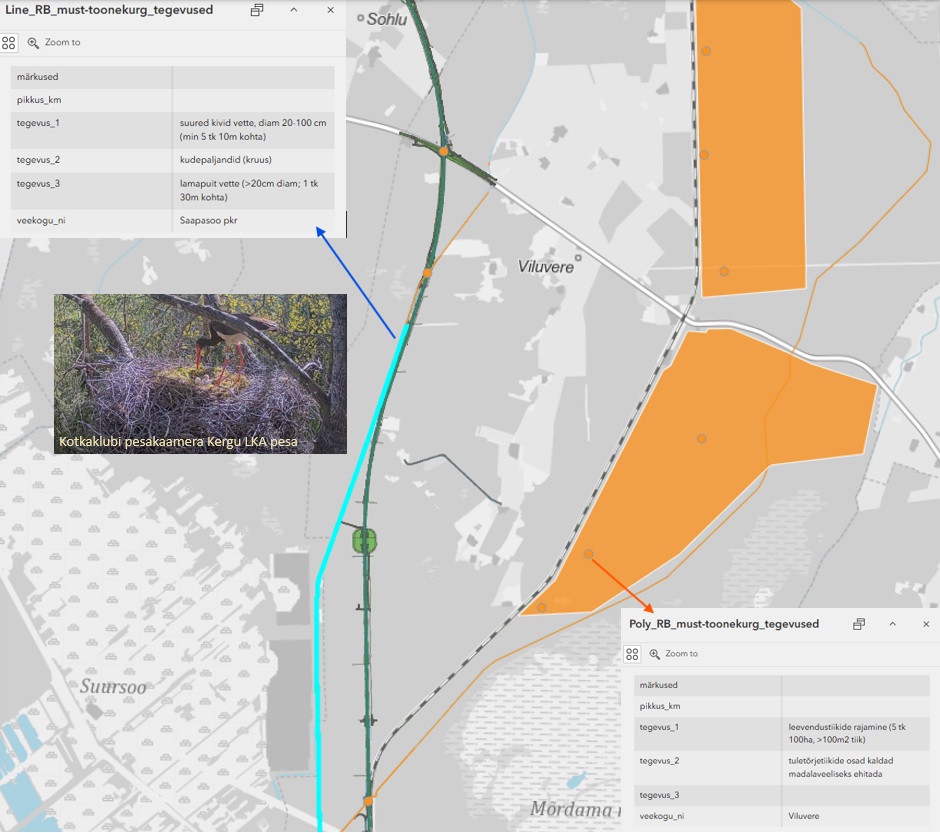Open the Kotkaklubi nest camera image
Screen dimensions: 940x833
pyautogui.click(x=200, y=373)
